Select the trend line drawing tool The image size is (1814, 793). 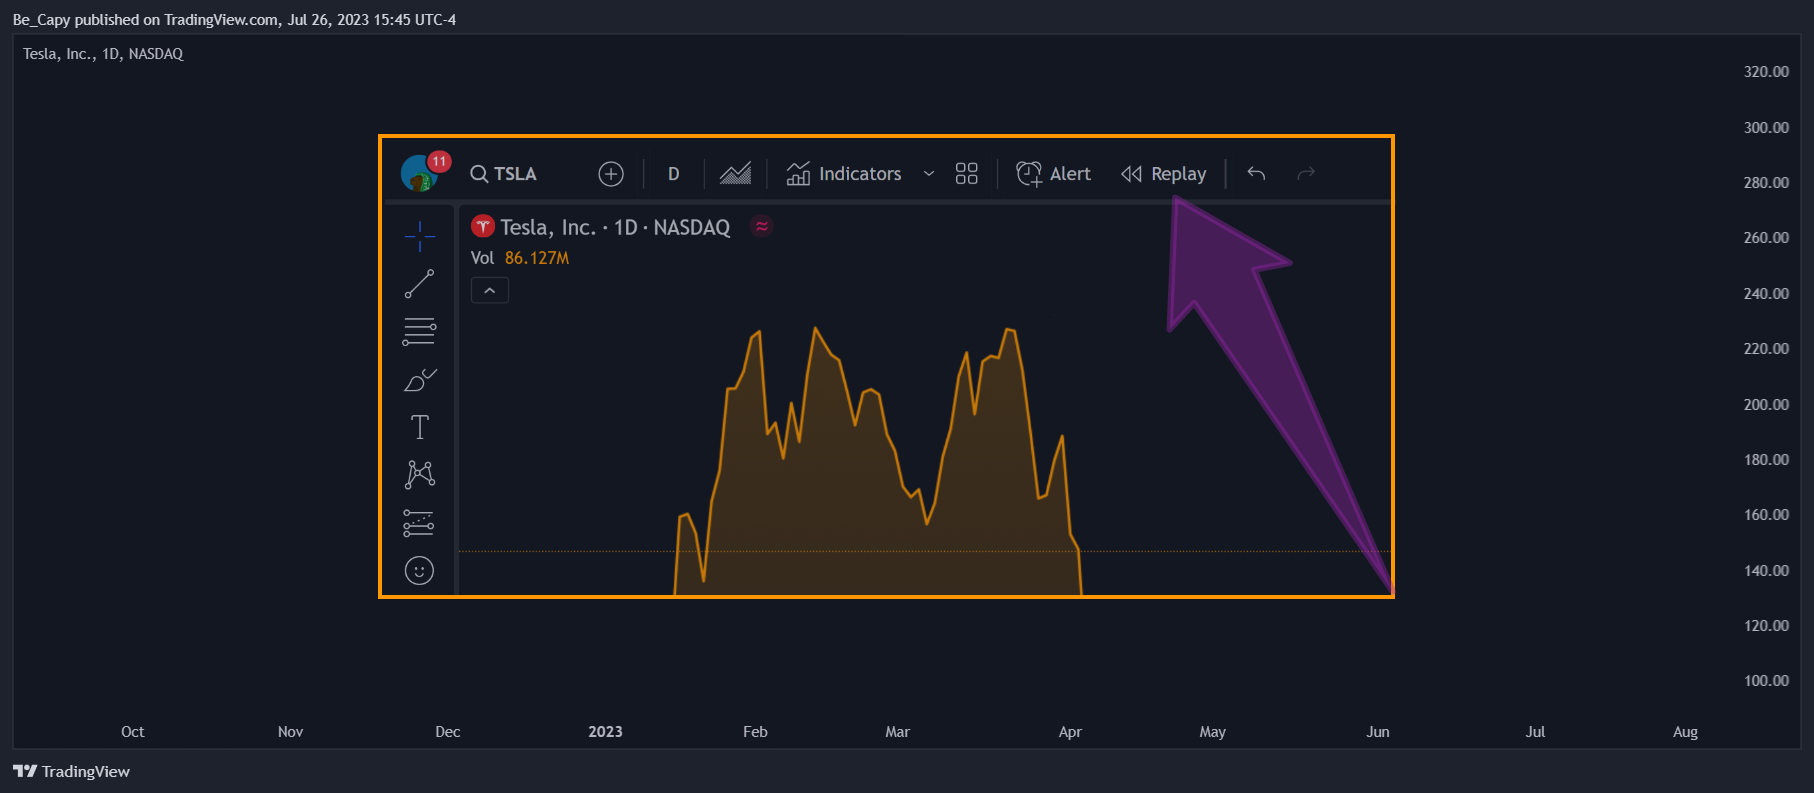(x=419, y=284)
